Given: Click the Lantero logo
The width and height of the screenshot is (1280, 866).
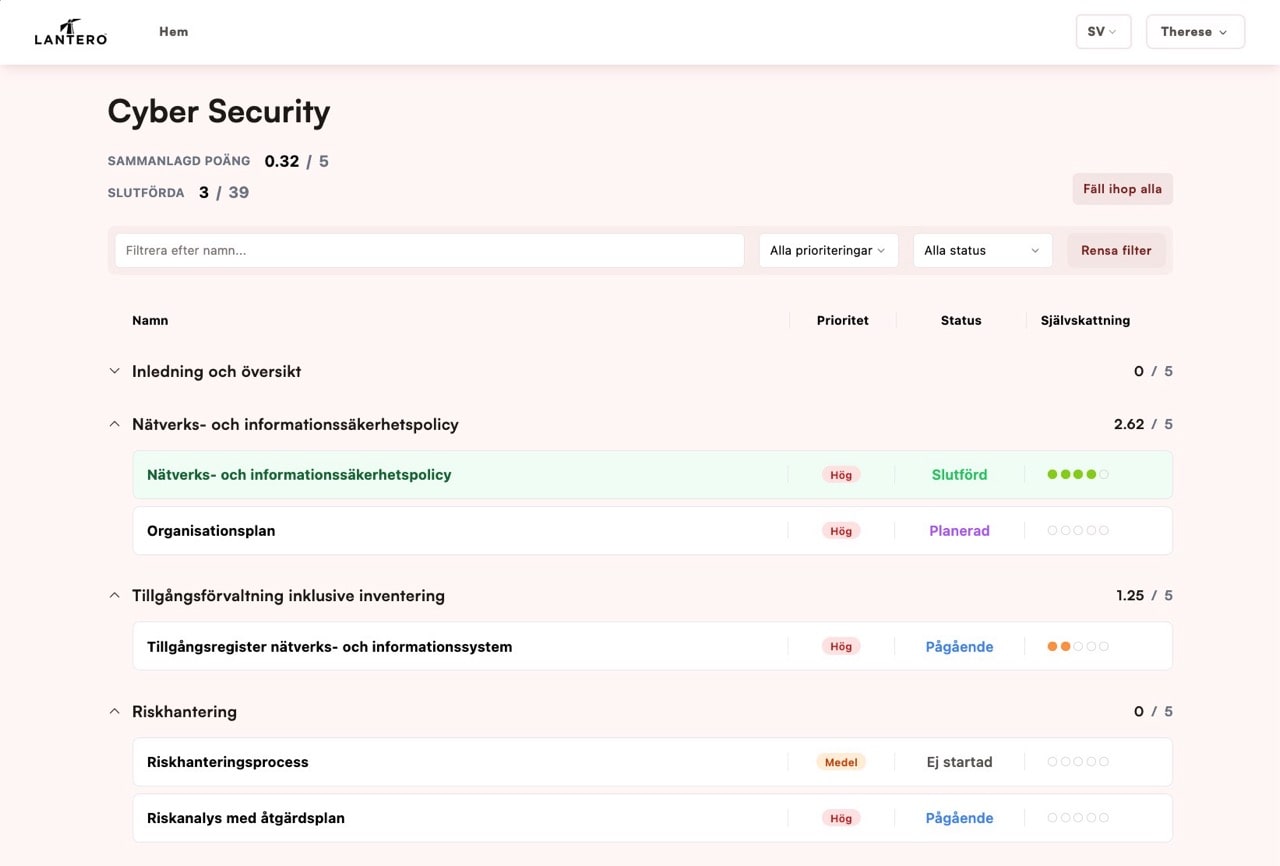Looking at the screenshot, I should [x=70, y=32].
